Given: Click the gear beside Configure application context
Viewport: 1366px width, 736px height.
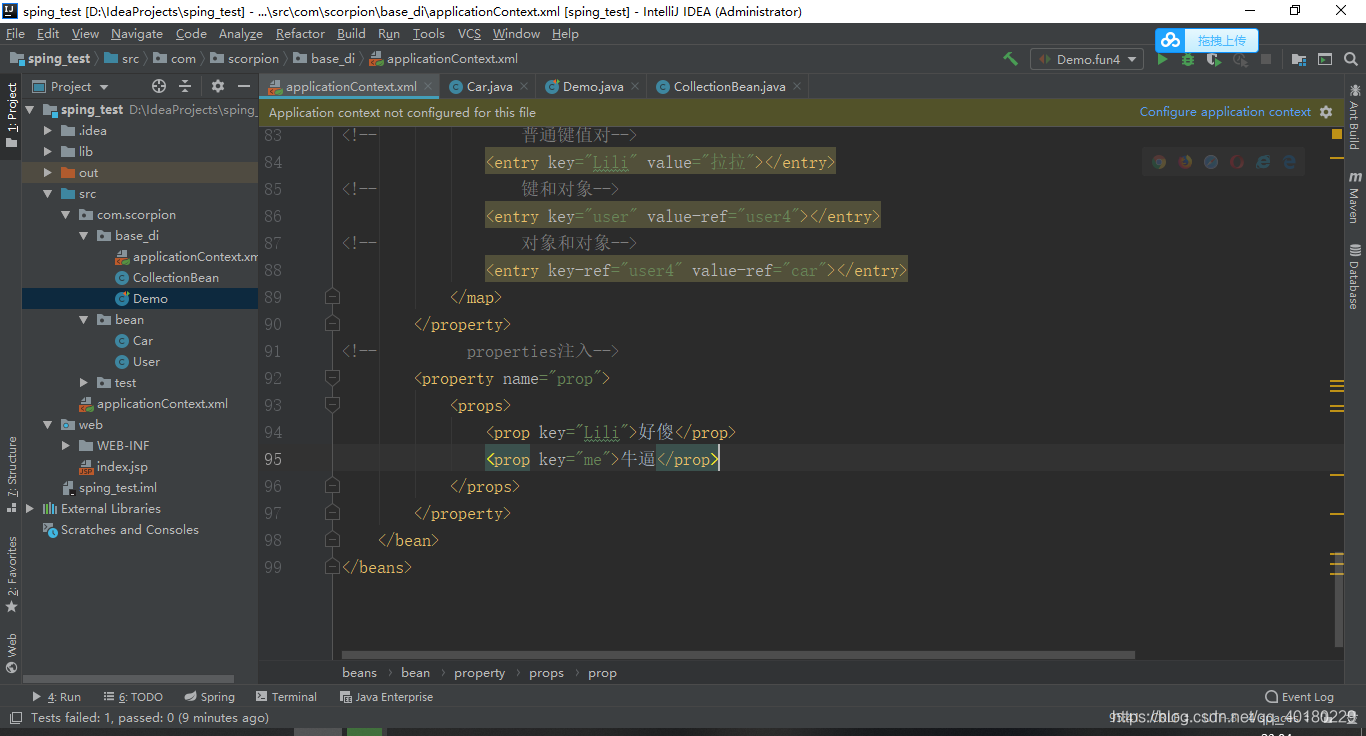Looking at the screenshot, I should point(1326,112).
